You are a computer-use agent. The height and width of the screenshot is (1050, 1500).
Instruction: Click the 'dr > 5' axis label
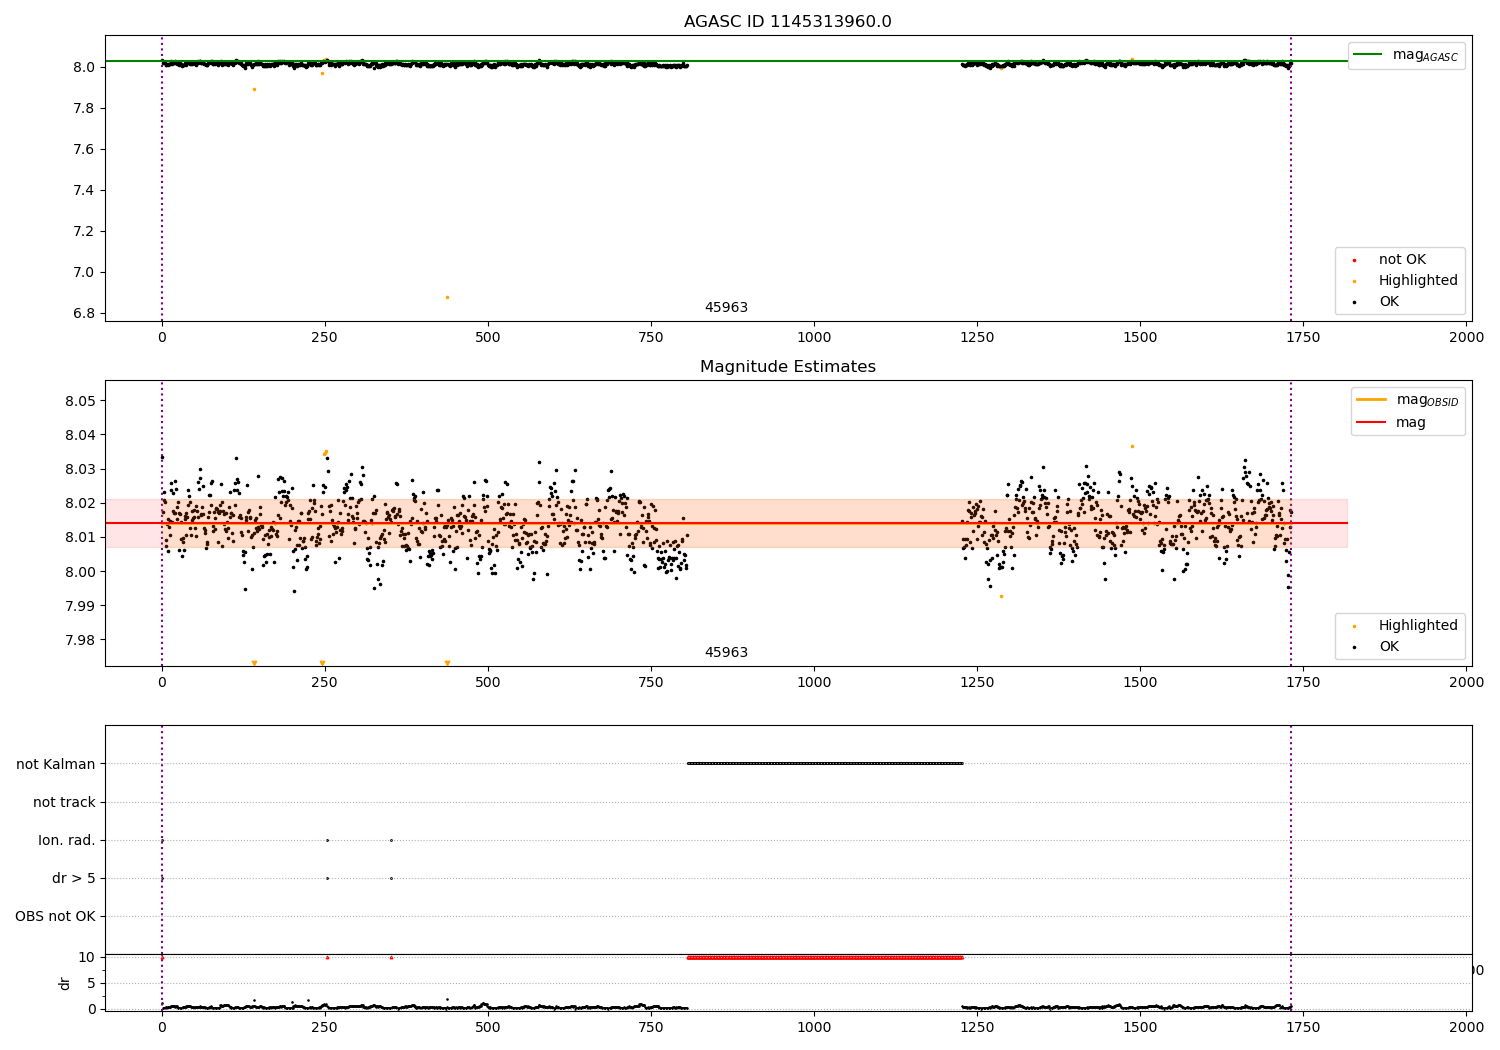pyautogui.click(x=74, y=878)
